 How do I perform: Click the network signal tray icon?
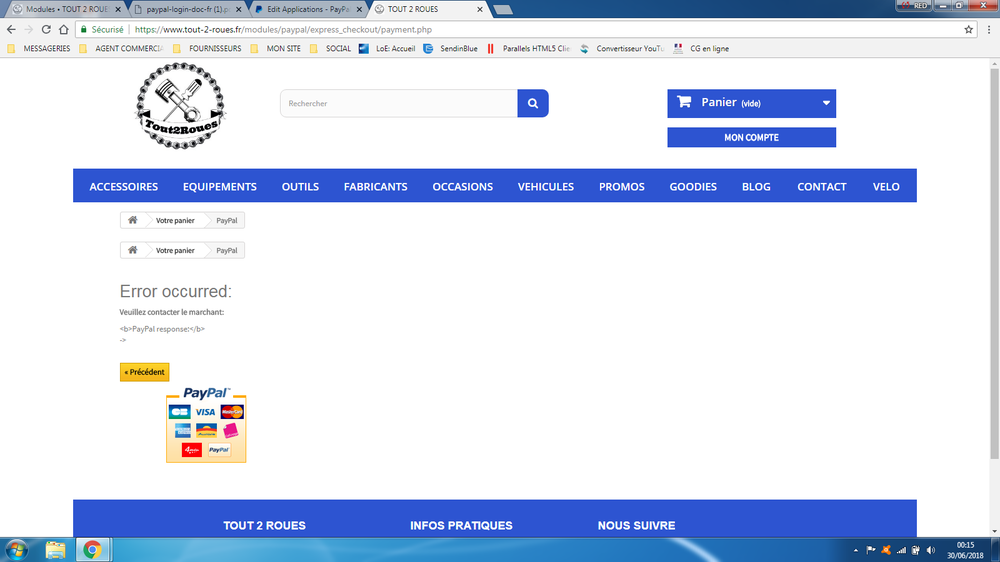pos(901,550)
